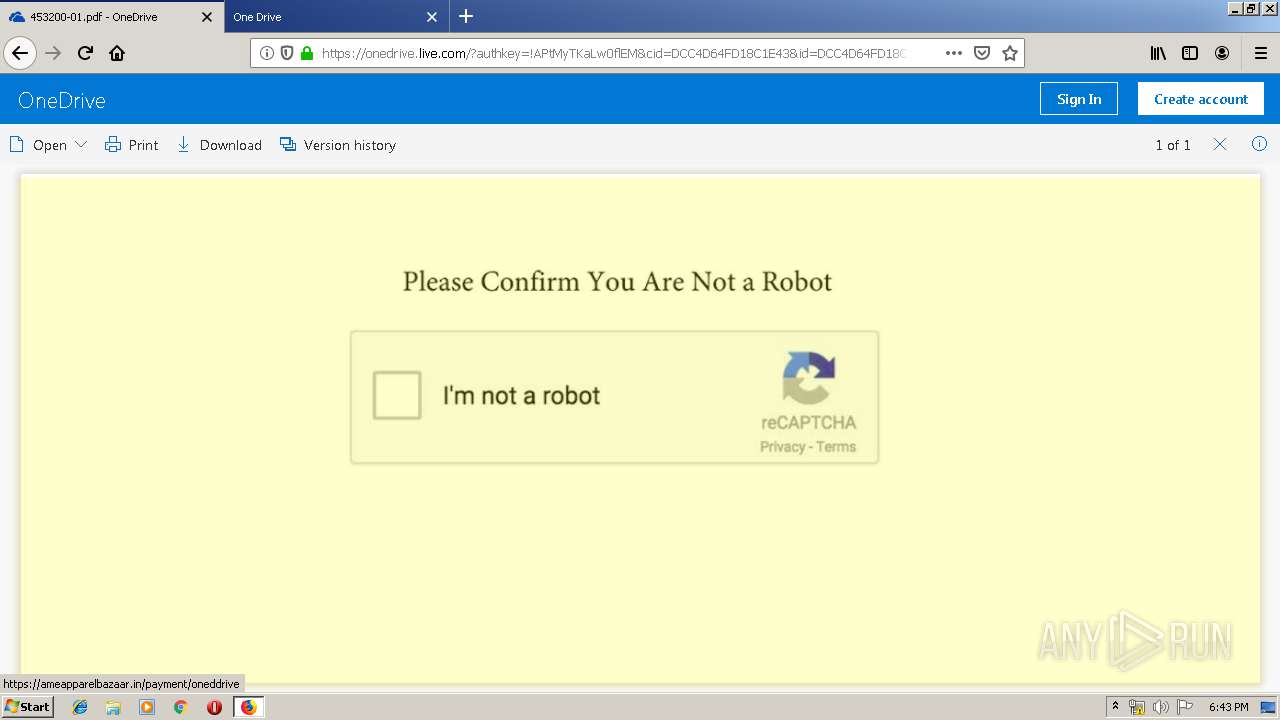Launch Internet Explorer from taskbar
This screenshot has height=720, width=1280.
click(80, 707)
